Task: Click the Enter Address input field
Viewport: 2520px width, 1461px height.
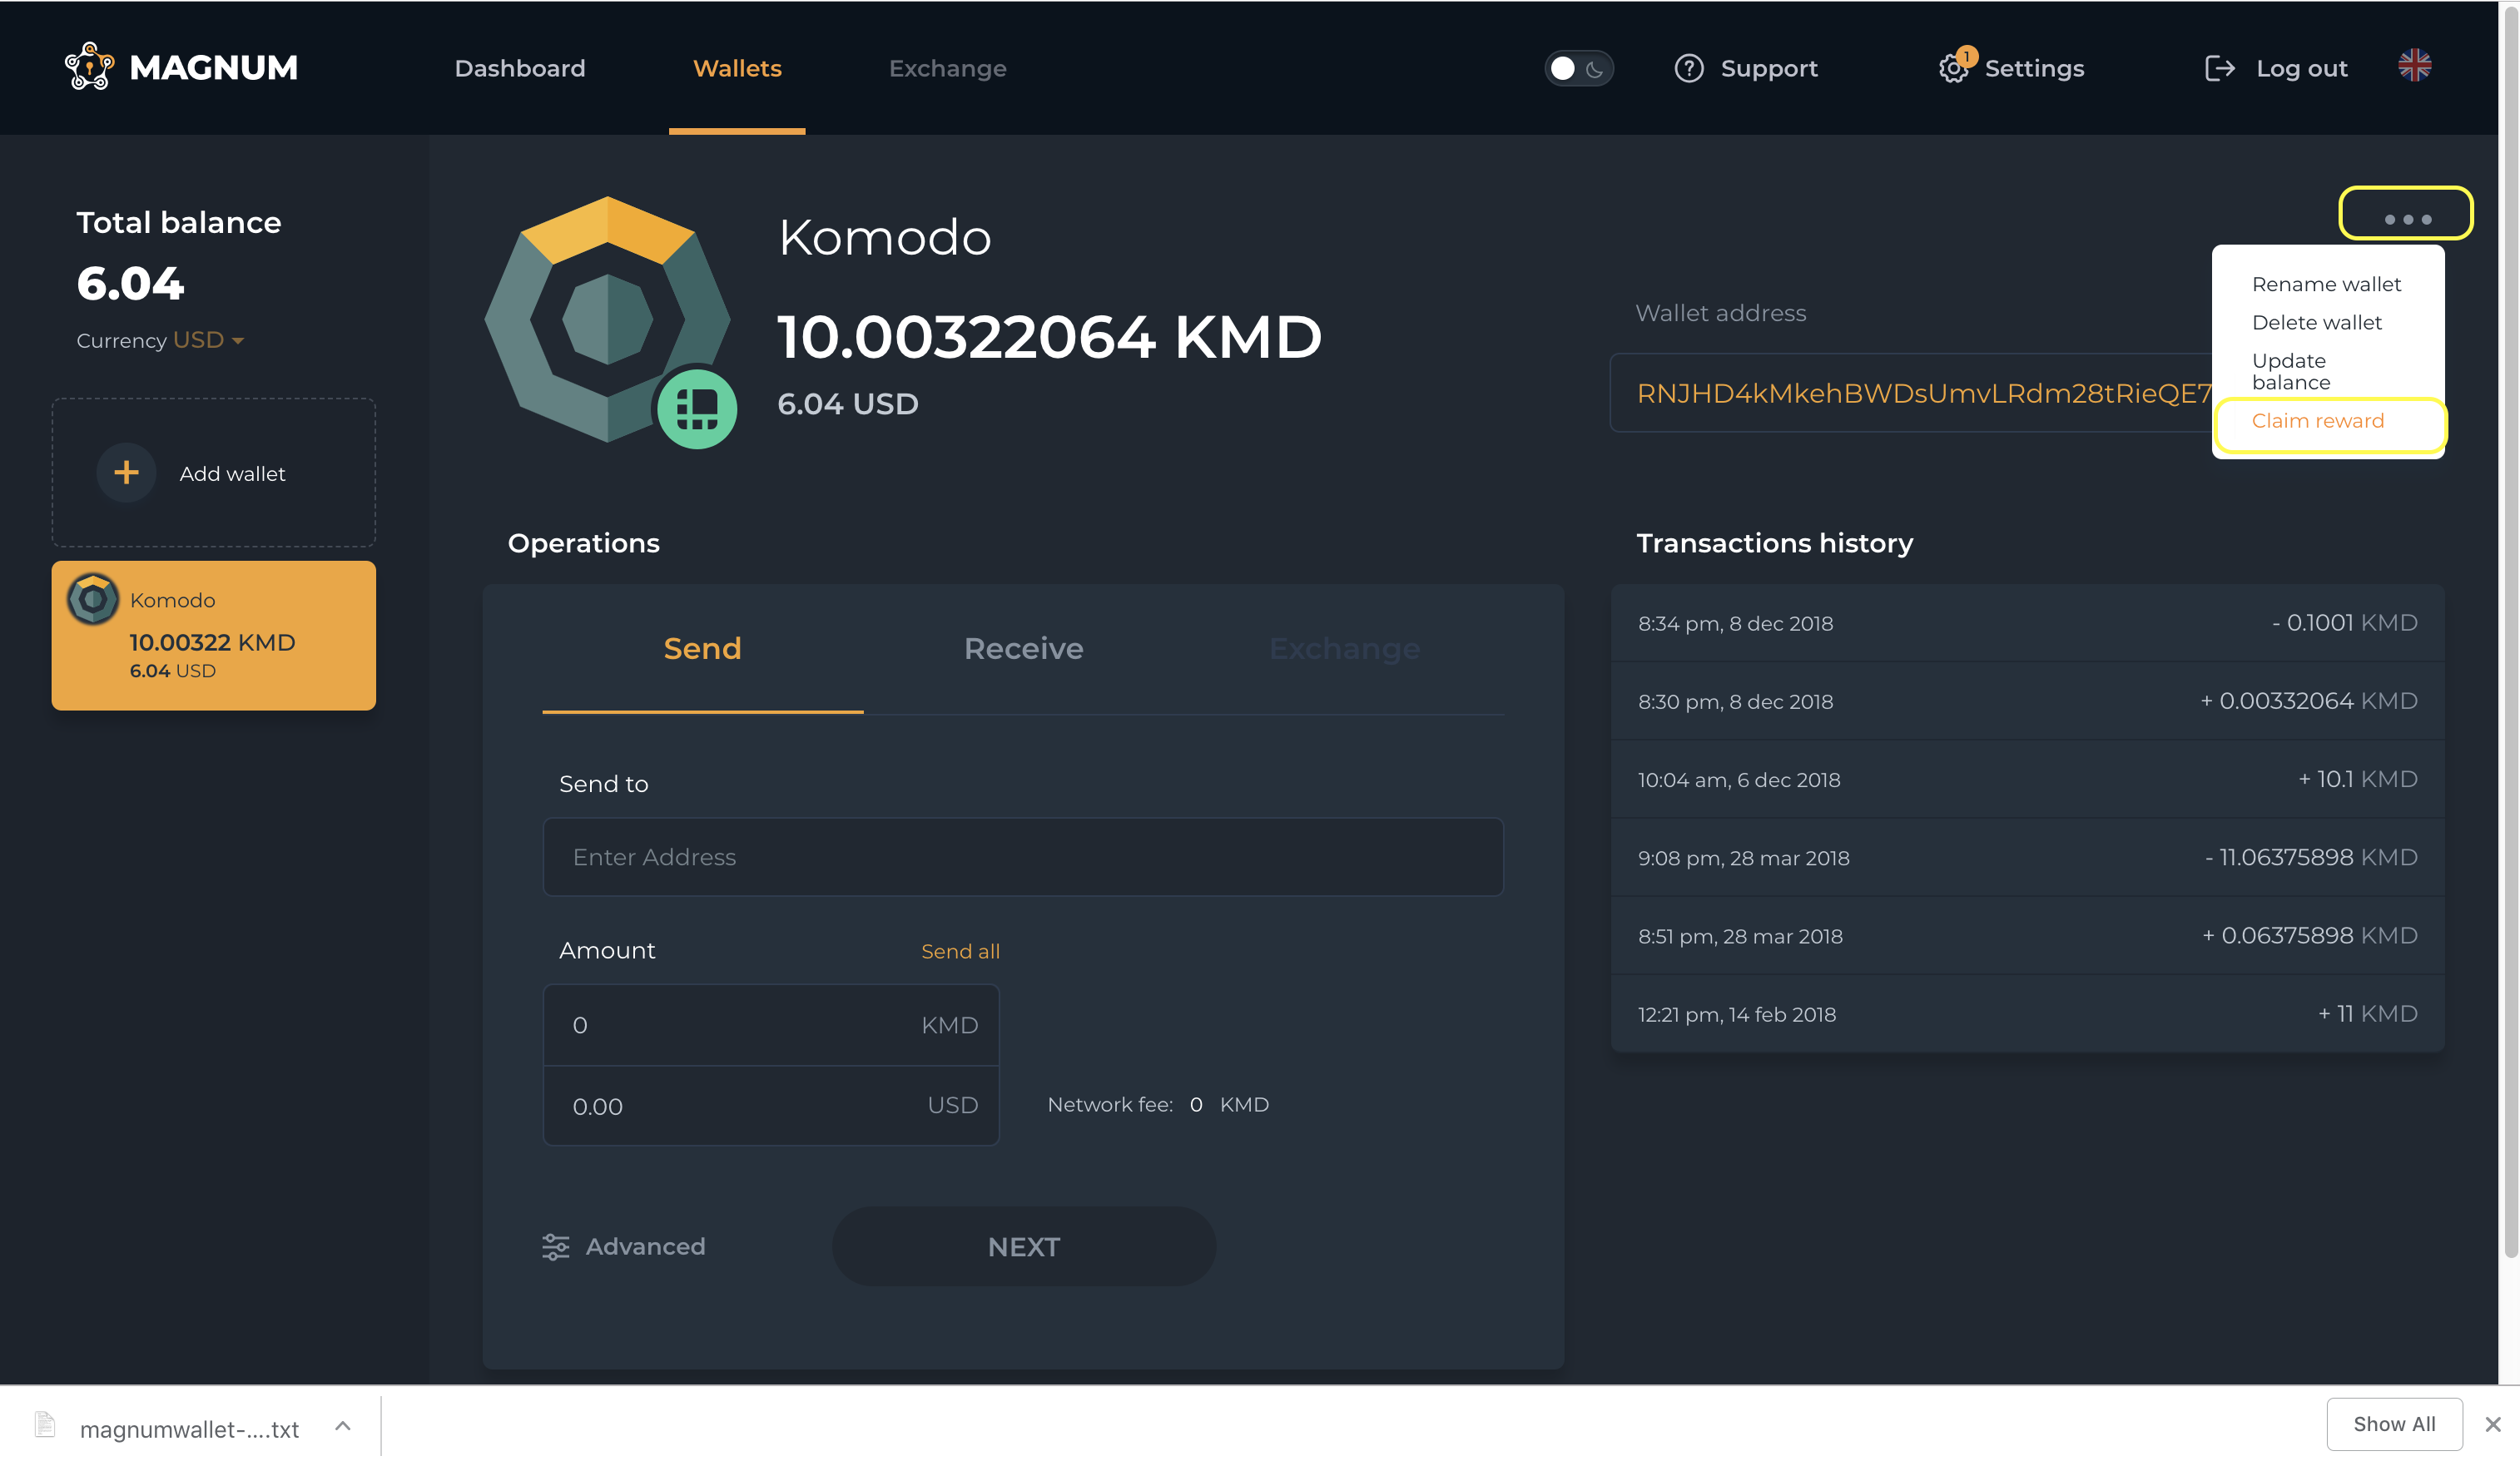Action: tap(1022, 857)
